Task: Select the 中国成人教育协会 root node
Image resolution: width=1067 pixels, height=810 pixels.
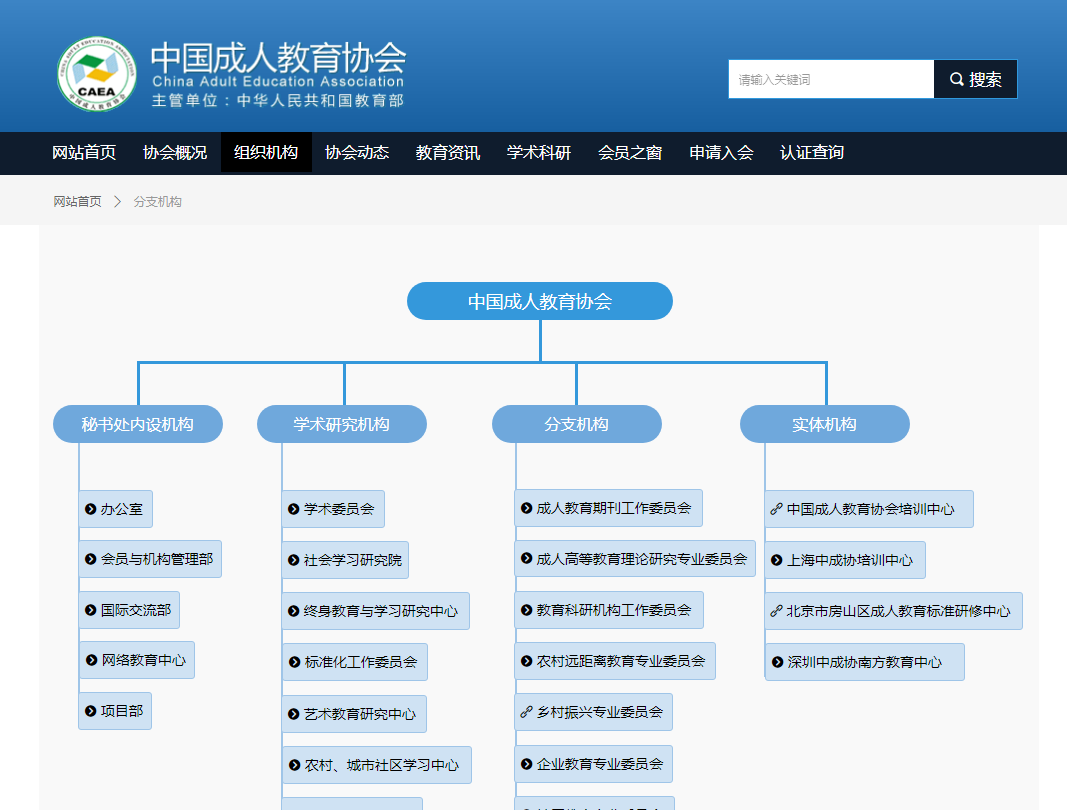Action: point(540,301)
